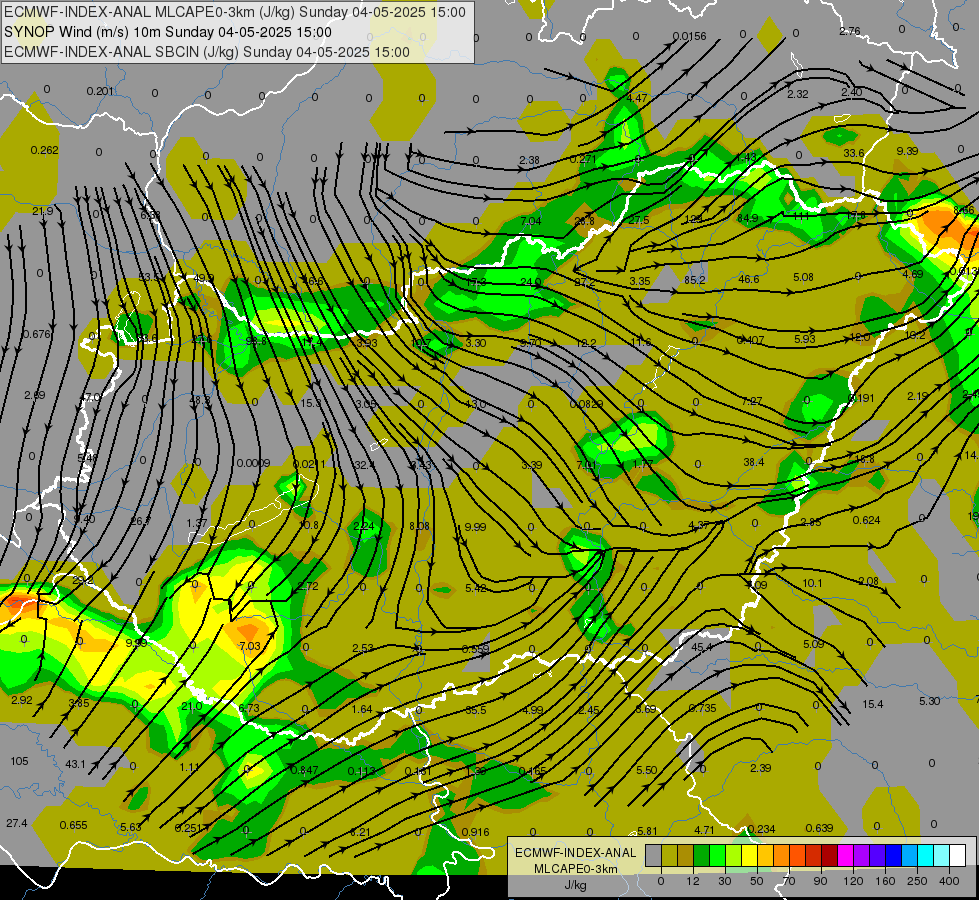Pick the bright green legend swatch
This screenshot has height=900, width=979.
pos(717,855)
